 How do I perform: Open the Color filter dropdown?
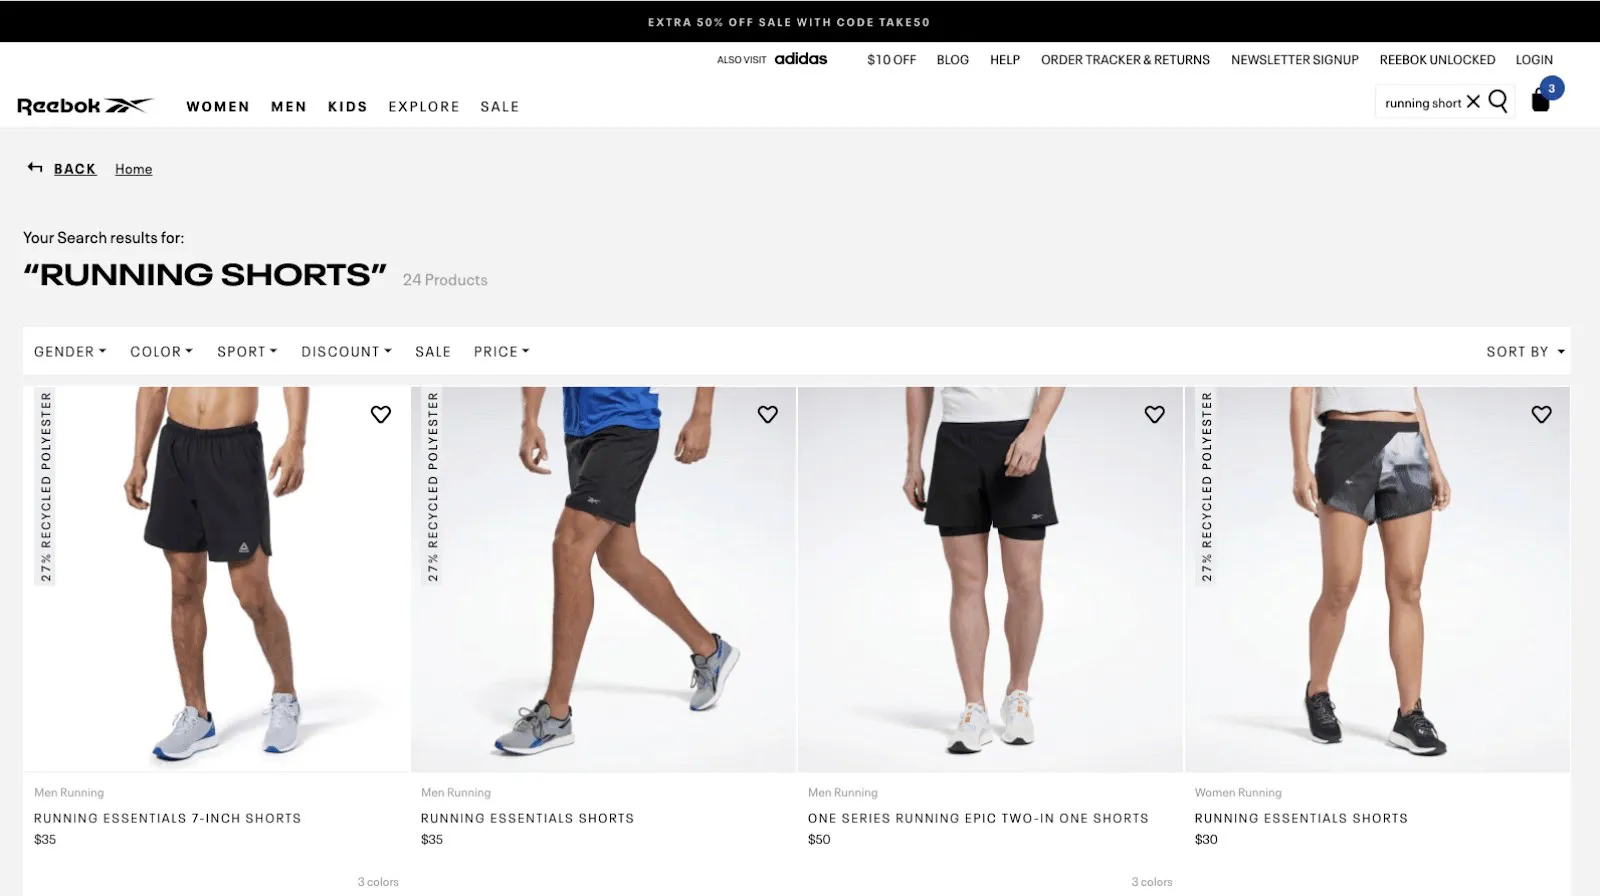click(x=161, y=352)
